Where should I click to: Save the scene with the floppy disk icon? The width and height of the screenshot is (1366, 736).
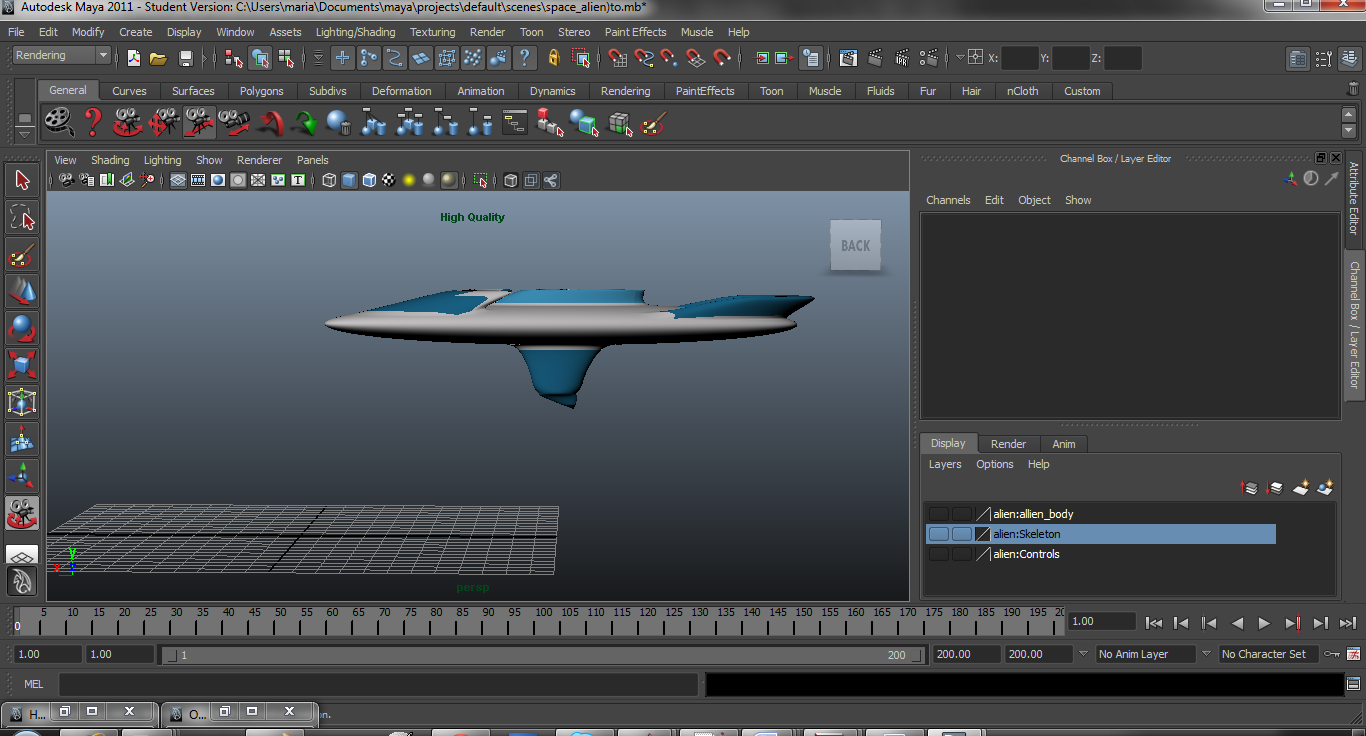[185, 58]
